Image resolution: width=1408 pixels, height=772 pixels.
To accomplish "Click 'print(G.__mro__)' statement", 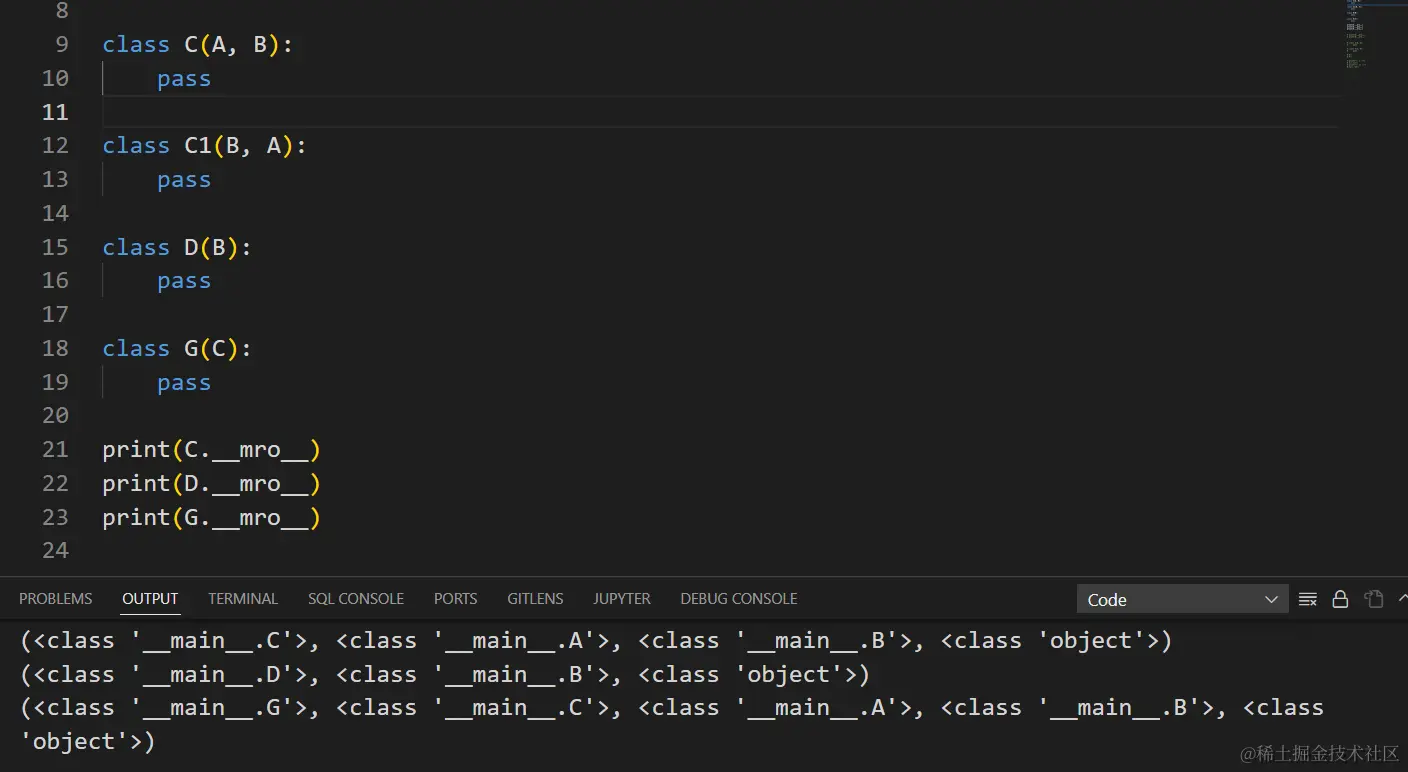I will point(211,517).
